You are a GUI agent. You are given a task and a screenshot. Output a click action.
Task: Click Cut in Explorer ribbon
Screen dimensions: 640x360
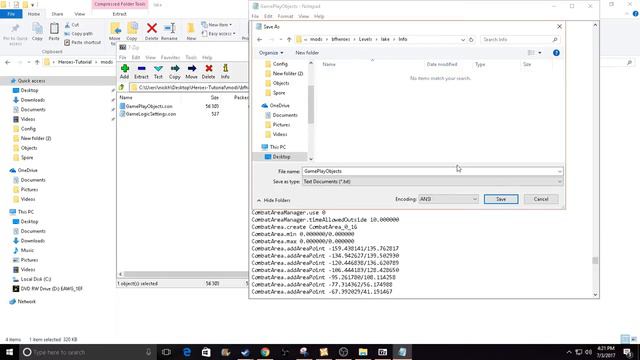[72, 25]
